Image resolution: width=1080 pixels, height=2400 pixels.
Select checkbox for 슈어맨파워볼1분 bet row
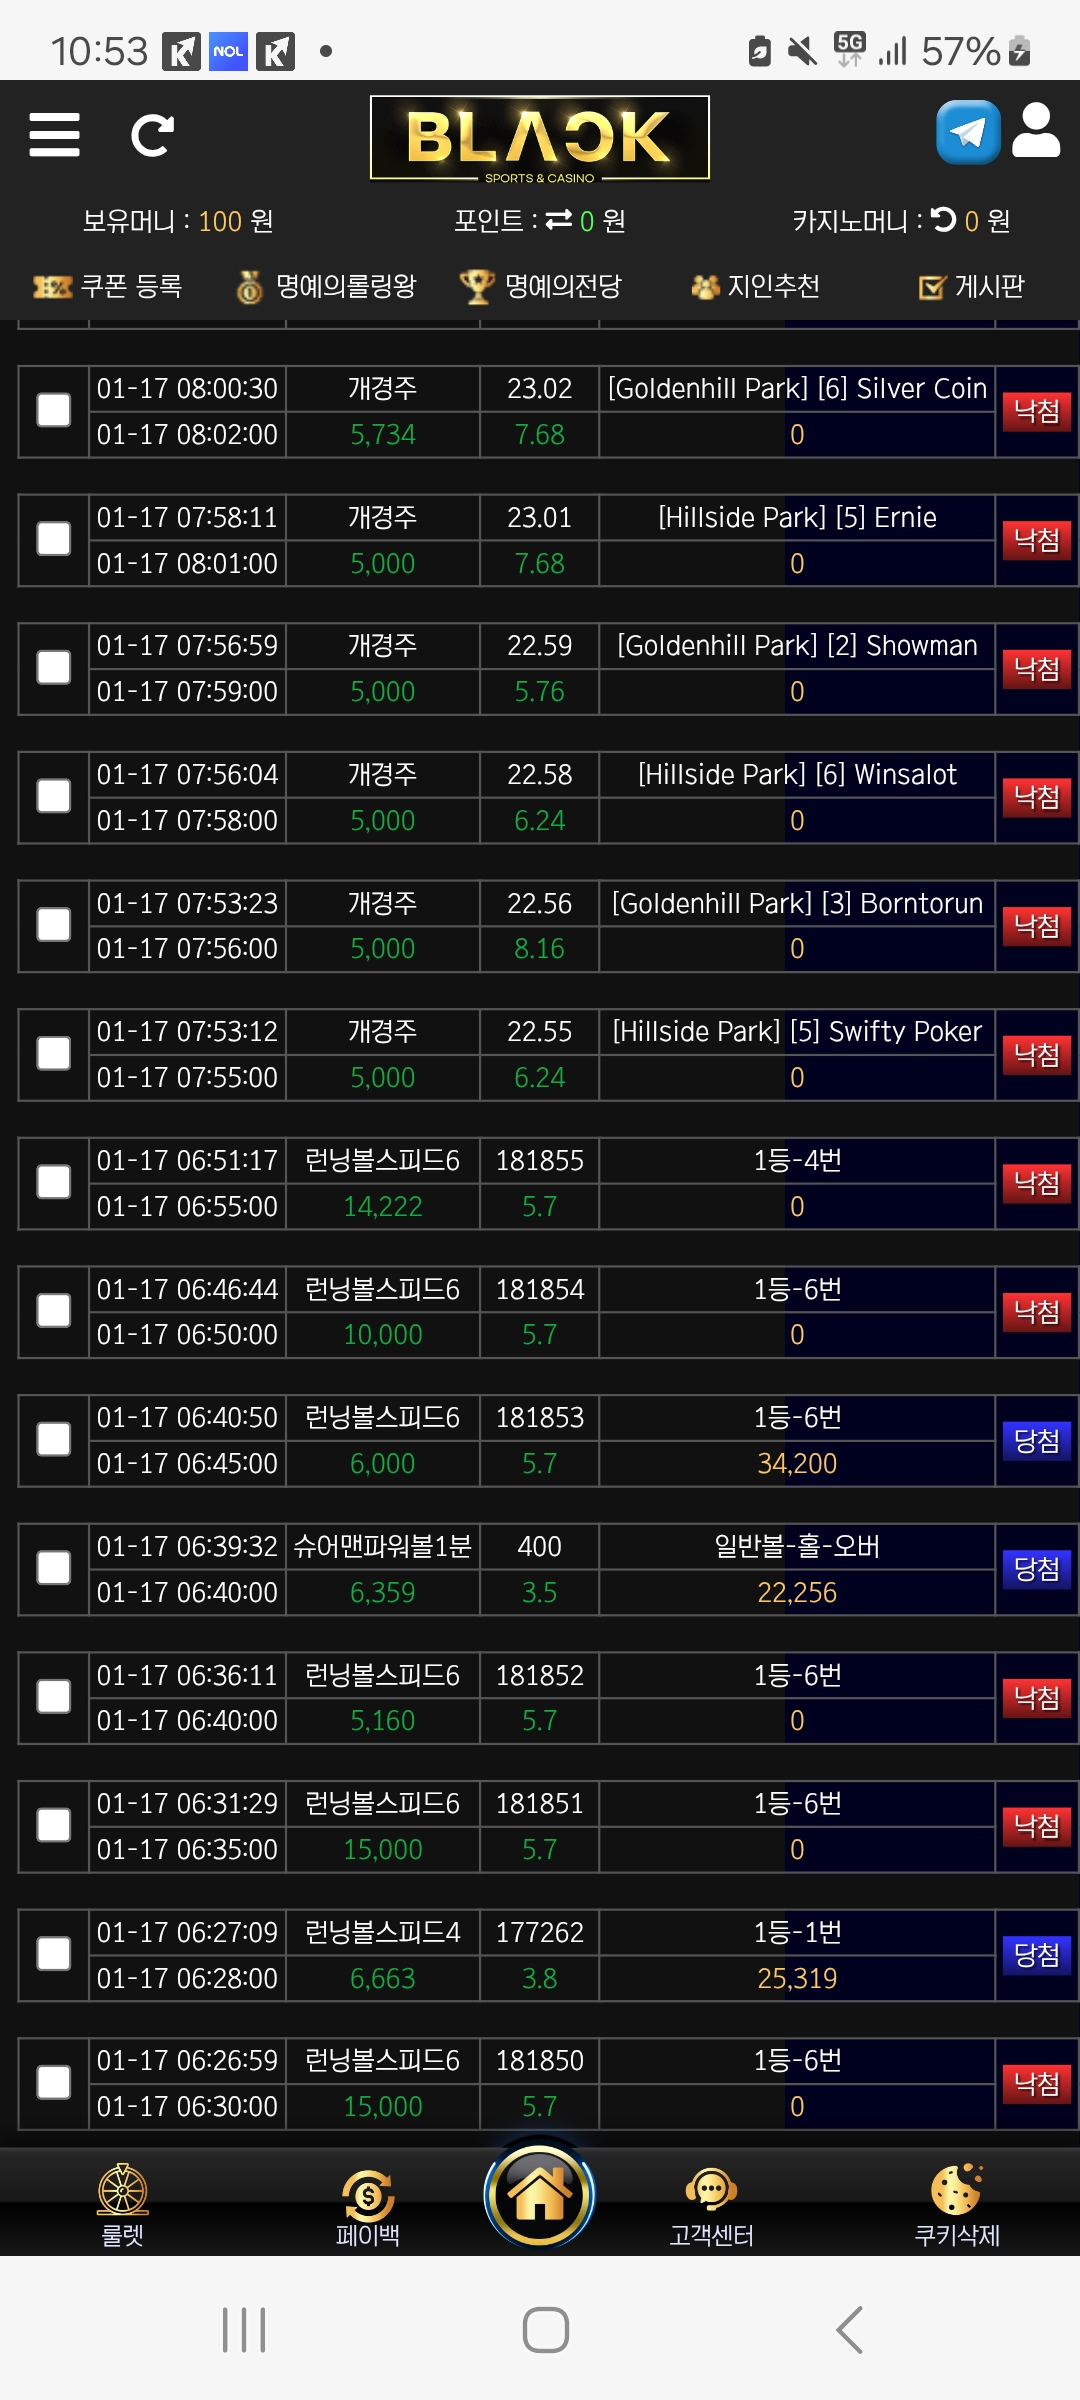click(54, 1568)
